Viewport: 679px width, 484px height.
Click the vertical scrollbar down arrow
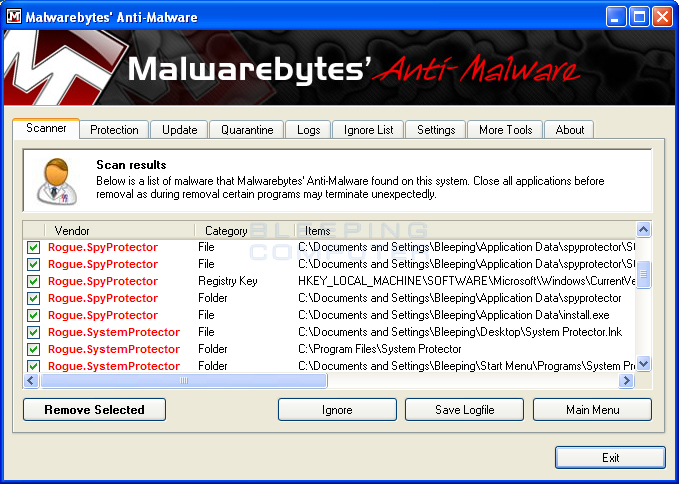(643, 363)
